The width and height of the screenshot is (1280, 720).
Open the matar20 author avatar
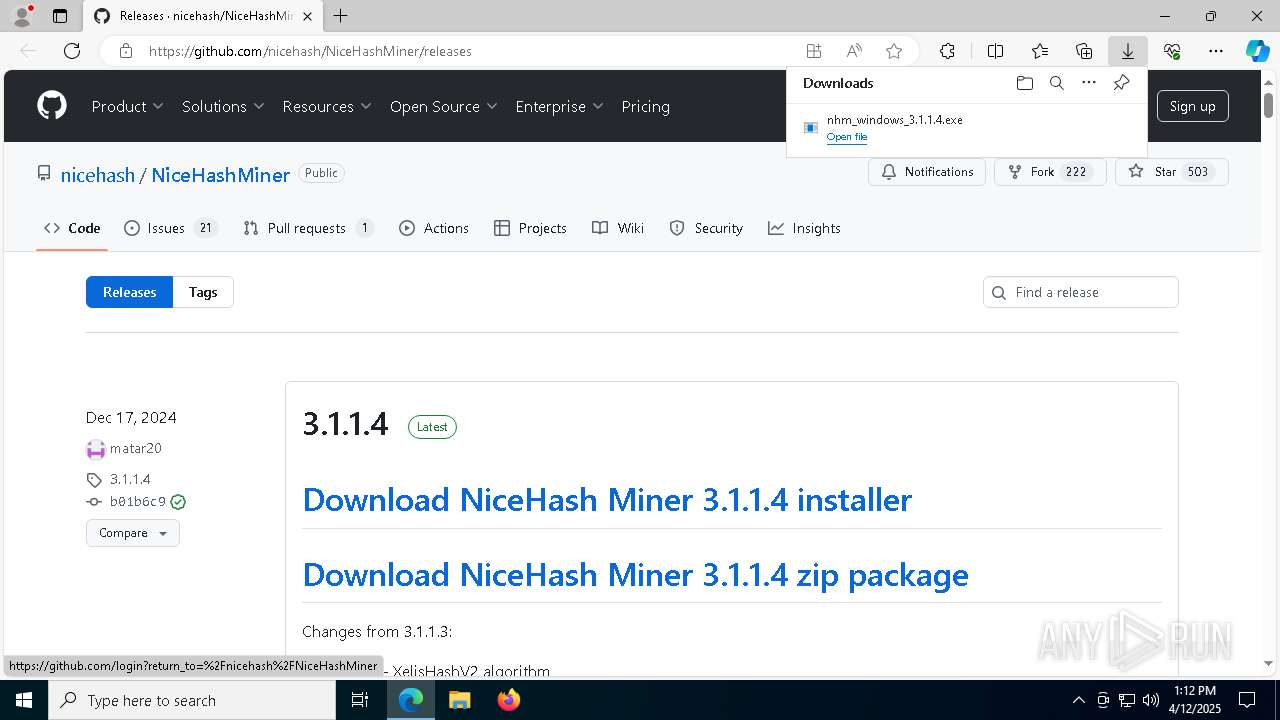(96, 449)
